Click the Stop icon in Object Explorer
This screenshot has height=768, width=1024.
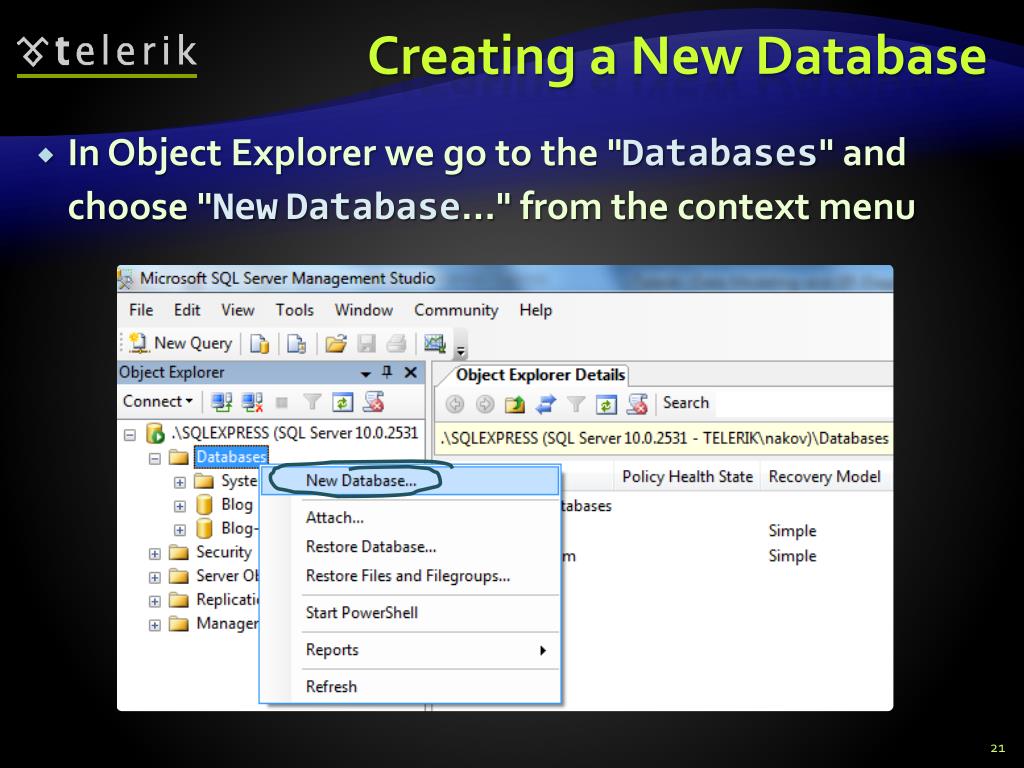tap(282, 402)
